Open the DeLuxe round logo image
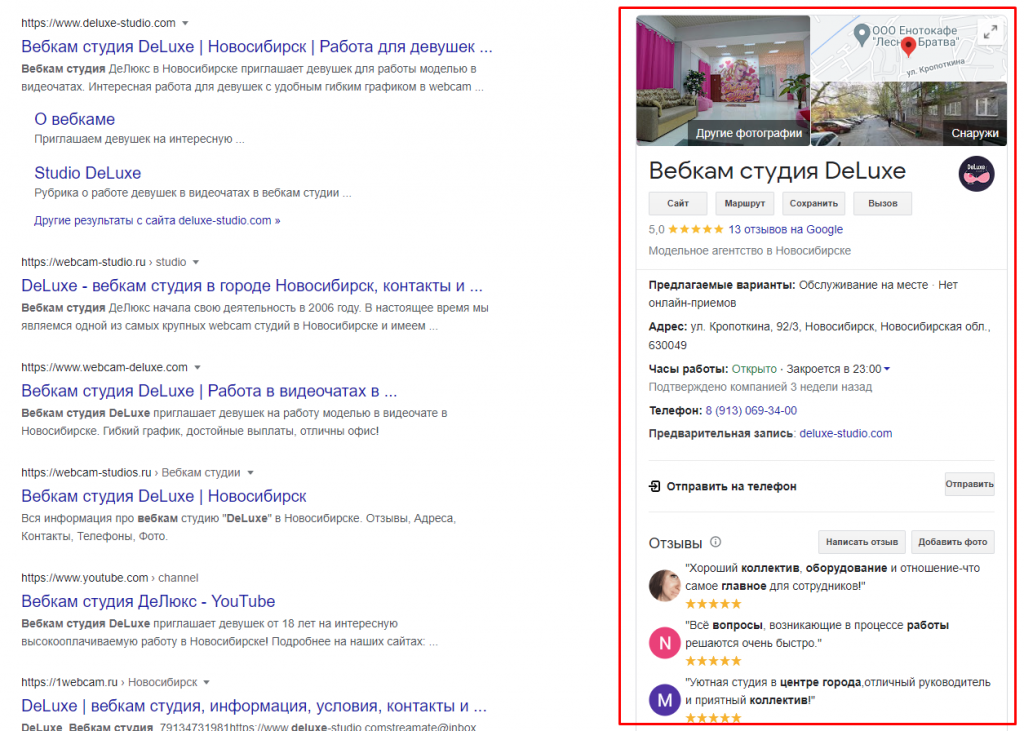The height and width of the screenshot is (731, 1024). [x=976, y=174]
